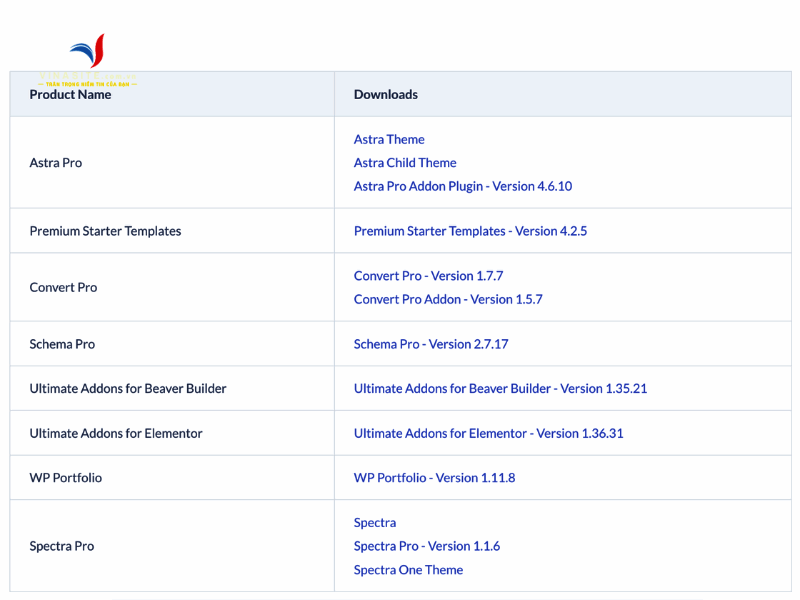Select the Astra Pro product name cell
800x600 pixels.
pyautogui.click(x=56, y=163)
